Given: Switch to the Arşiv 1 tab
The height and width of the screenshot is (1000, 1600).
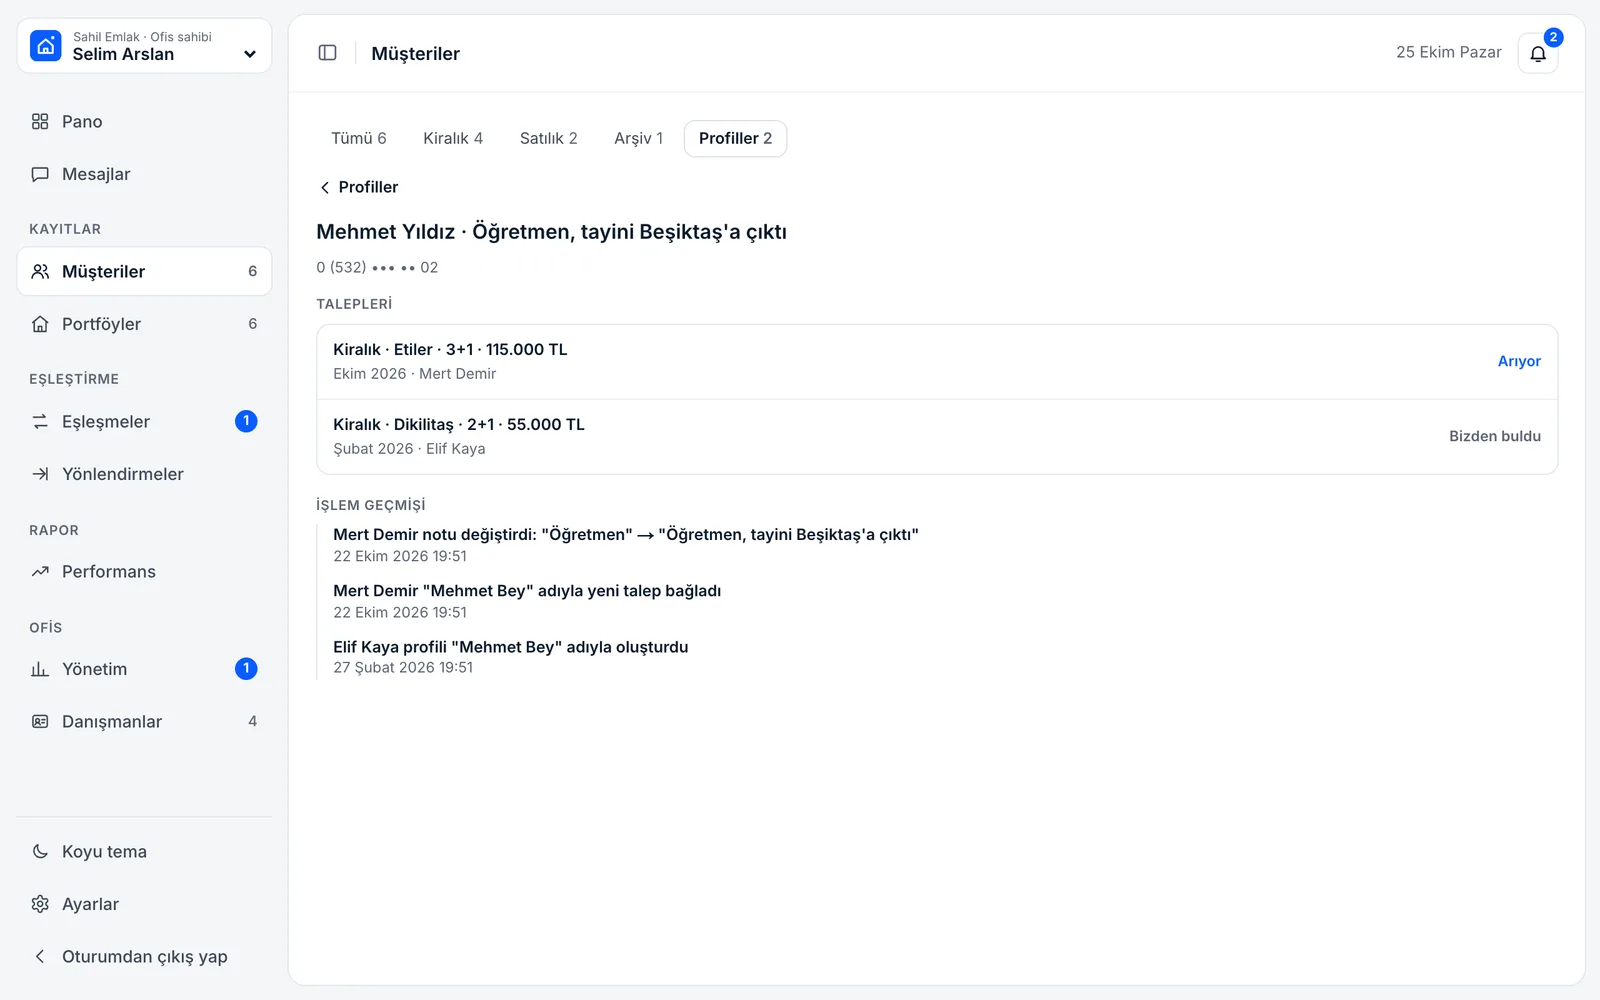Looking at the screenshot, I should 639,138.
